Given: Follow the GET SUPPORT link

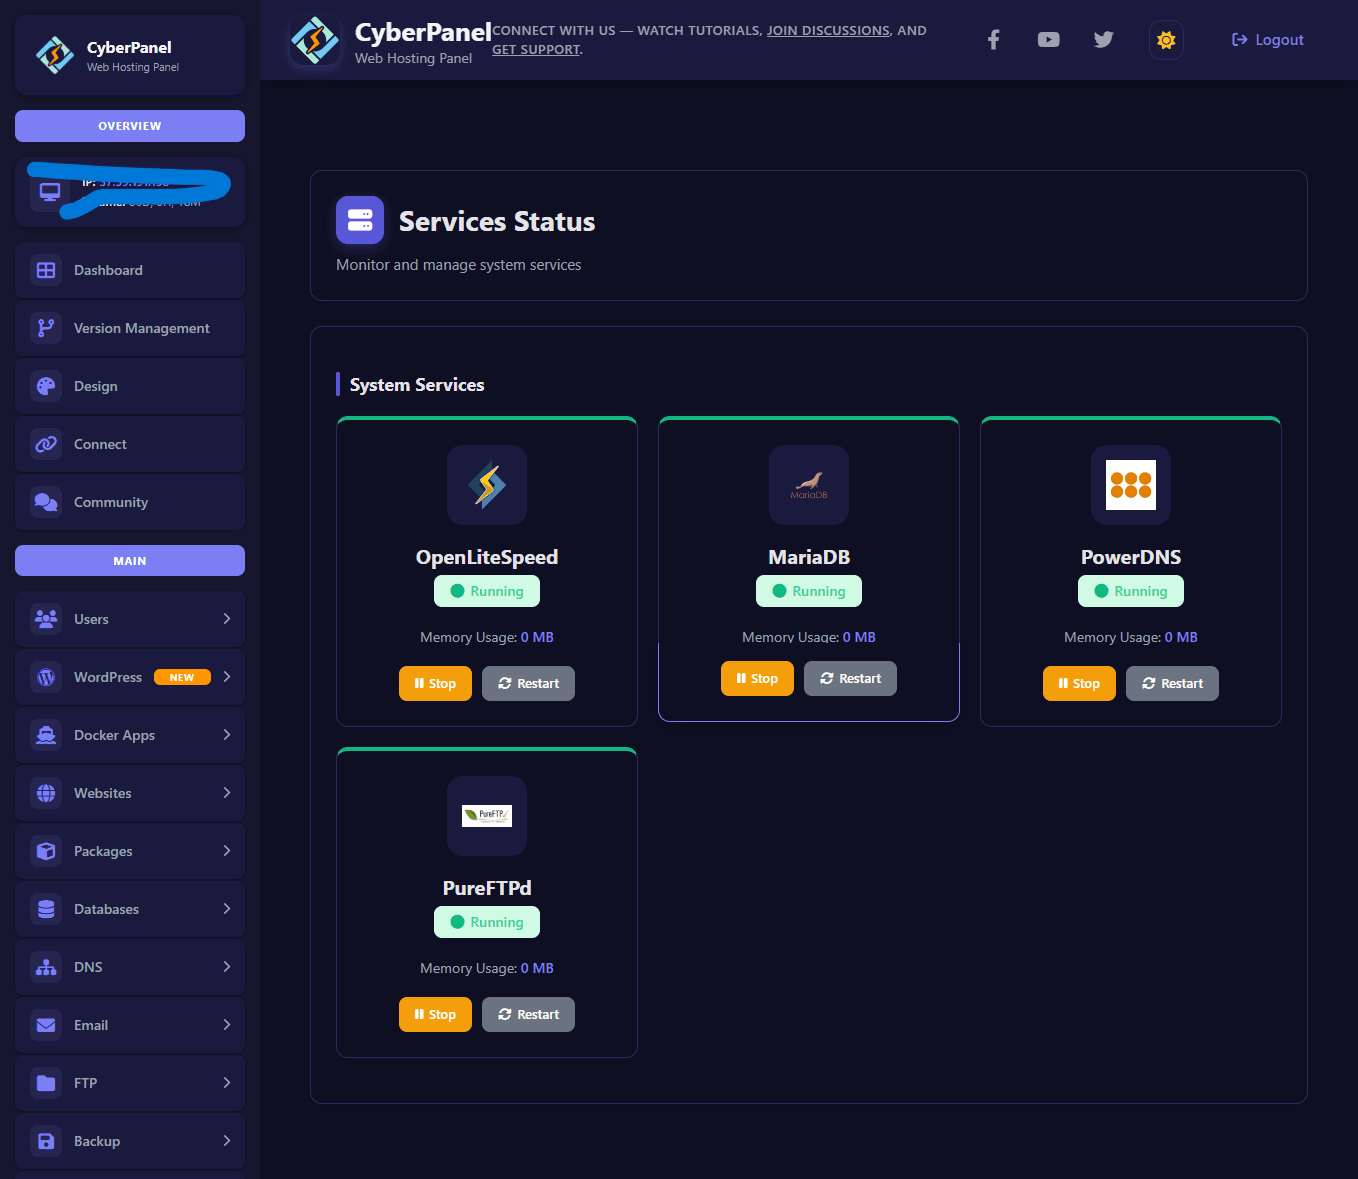Looking at the screenshot, I should pyautogui.click(x=536, y=50).
